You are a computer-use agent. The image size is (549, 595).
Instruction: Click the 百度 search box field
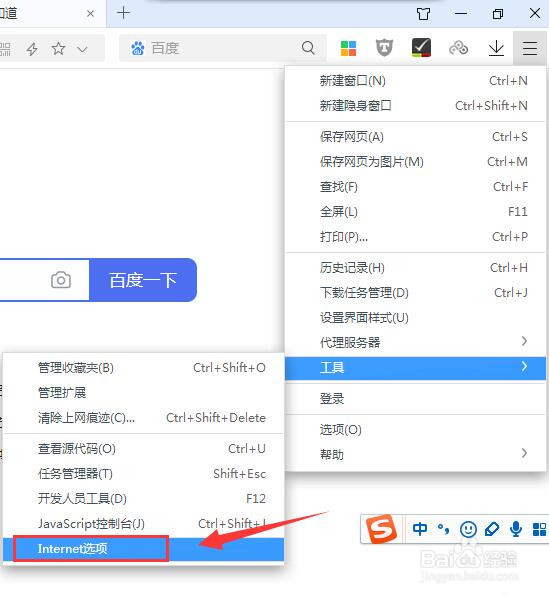[x=222, y=48]
